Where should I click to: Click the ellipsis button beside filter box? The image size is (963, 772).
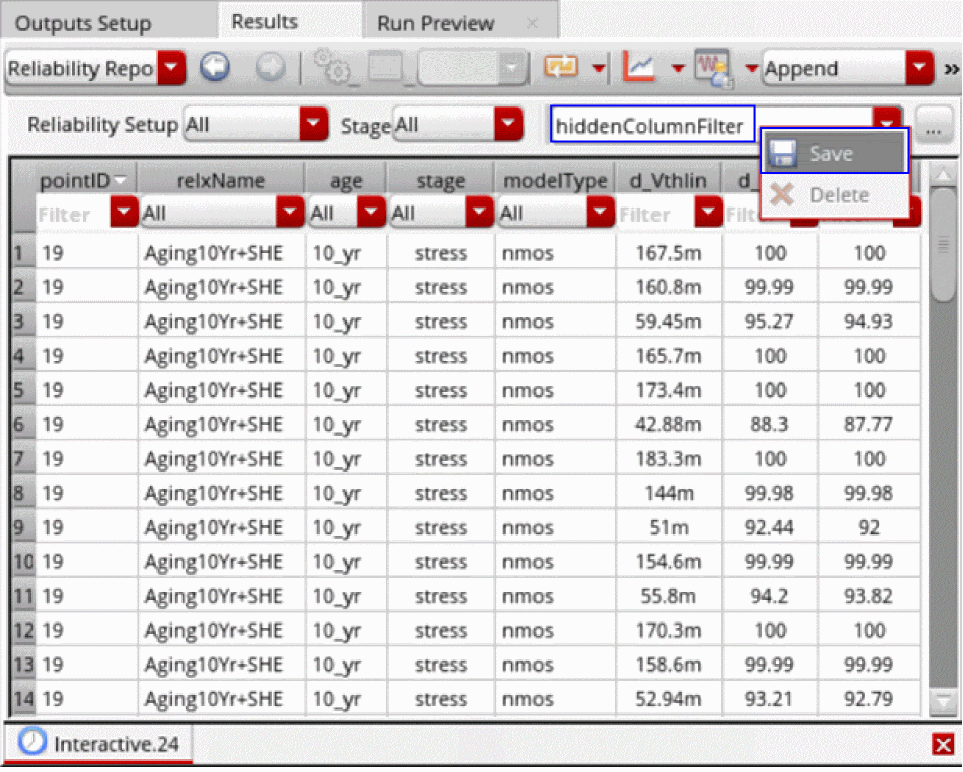(932, 126)
